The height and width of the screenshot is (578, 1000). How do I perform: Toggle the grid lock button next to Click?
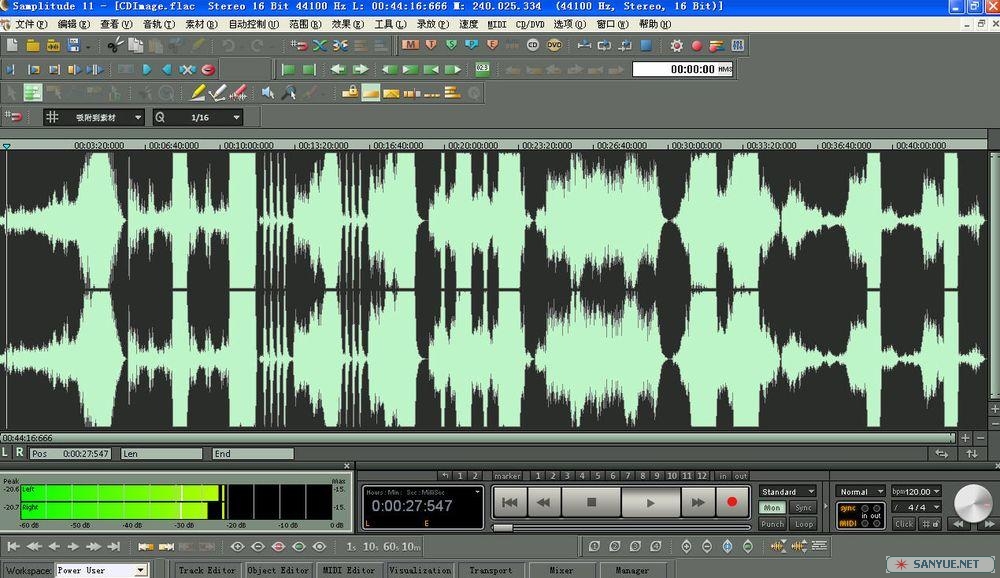click(x=930, y=524)
